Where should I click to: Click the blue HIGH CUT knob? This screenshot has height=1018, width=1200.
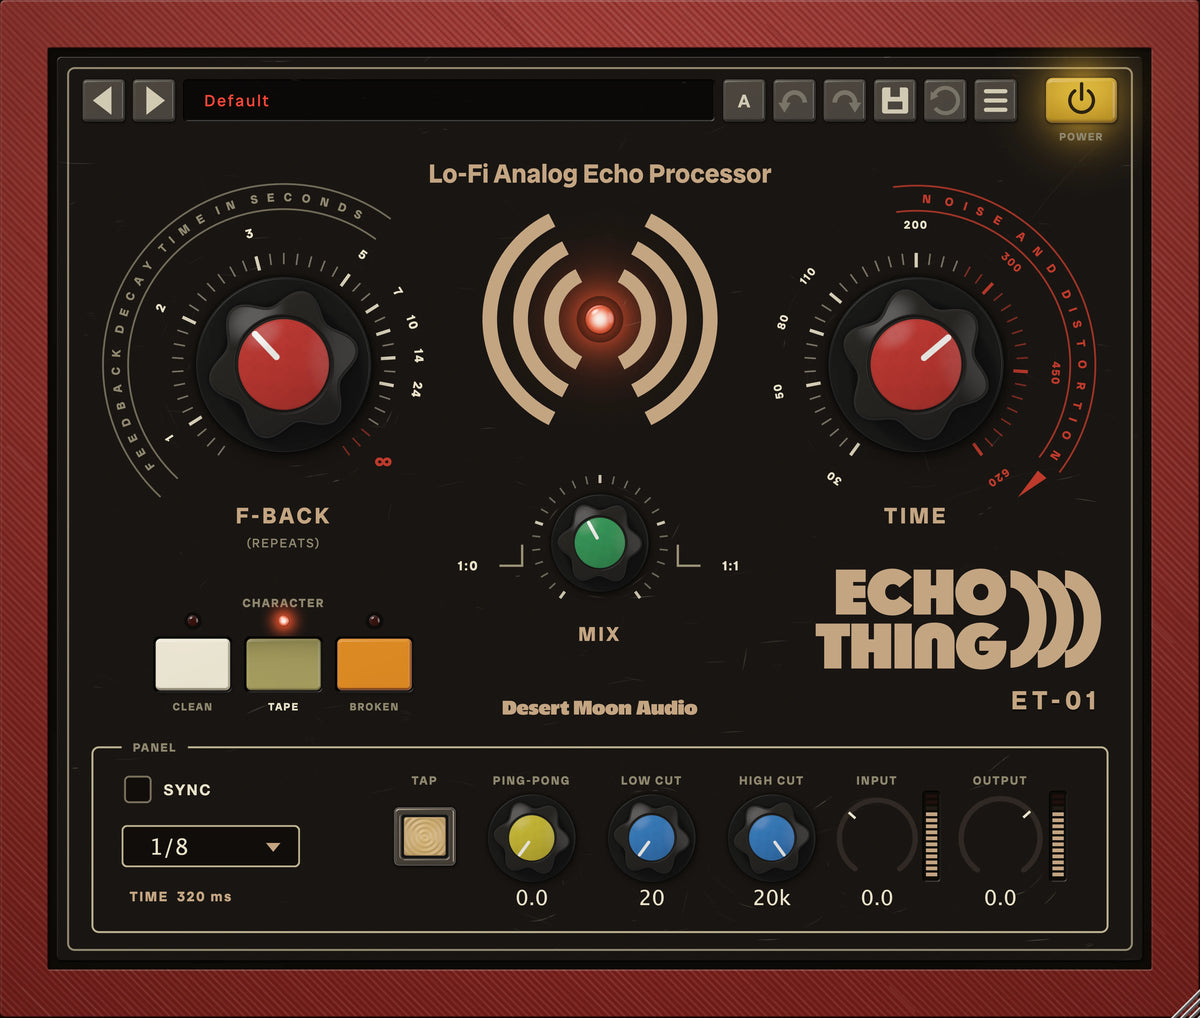click(771, 837)
